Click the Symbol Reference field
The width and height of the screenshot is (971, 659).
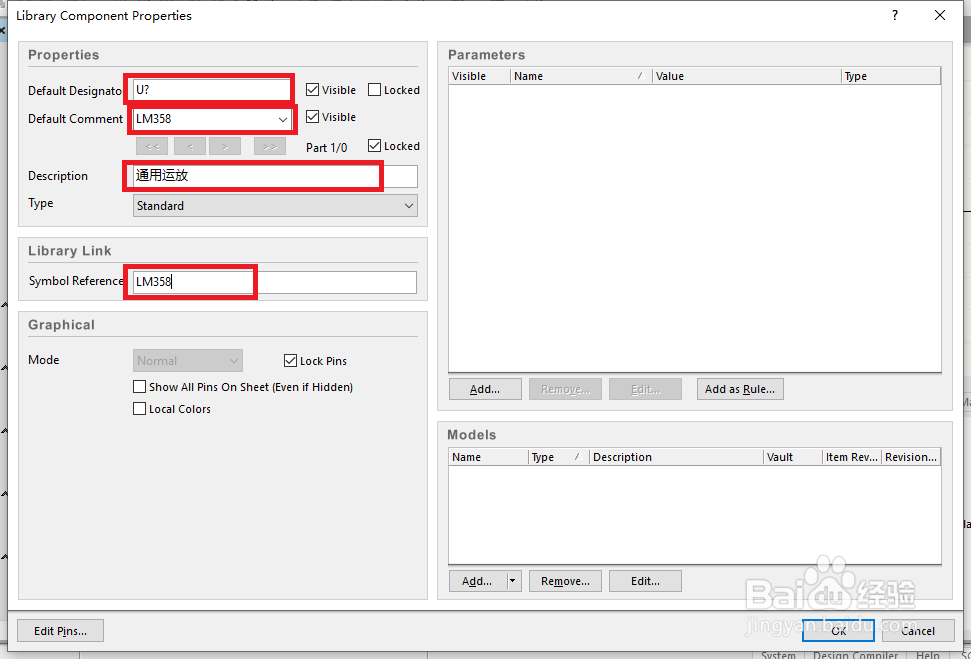pos(275,282)
